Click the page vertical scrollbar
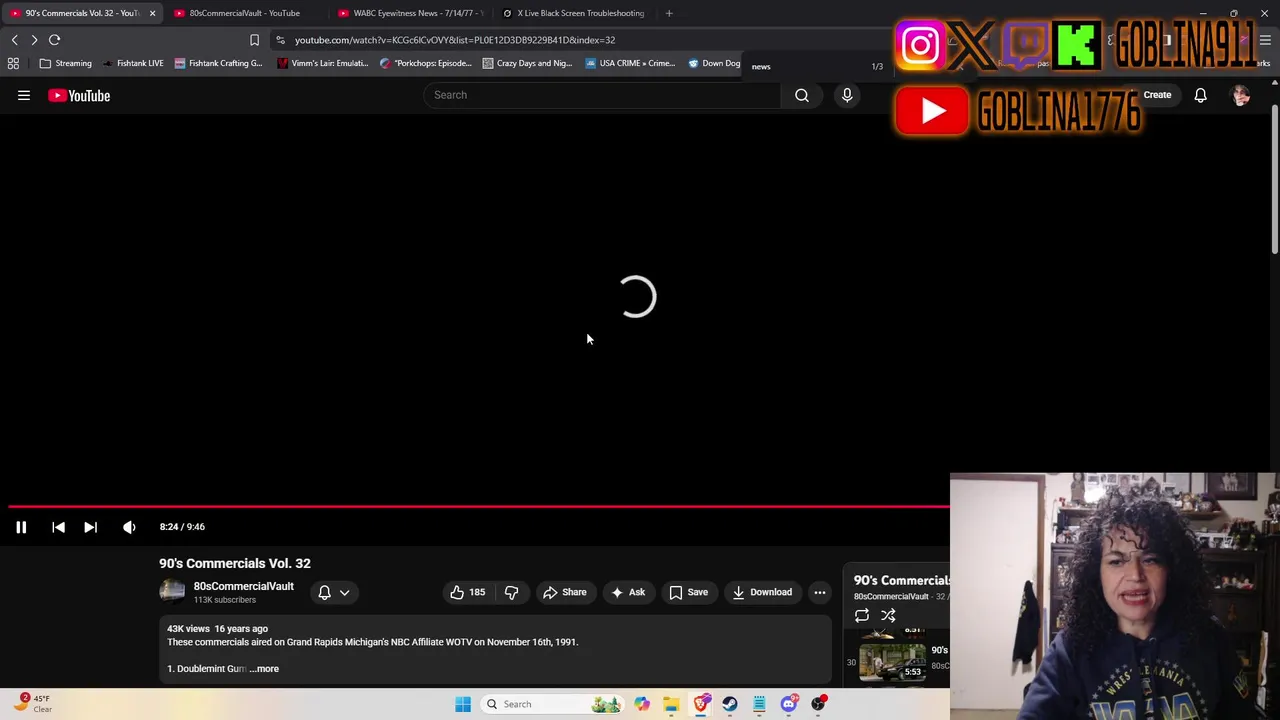 coord(1274,180)
